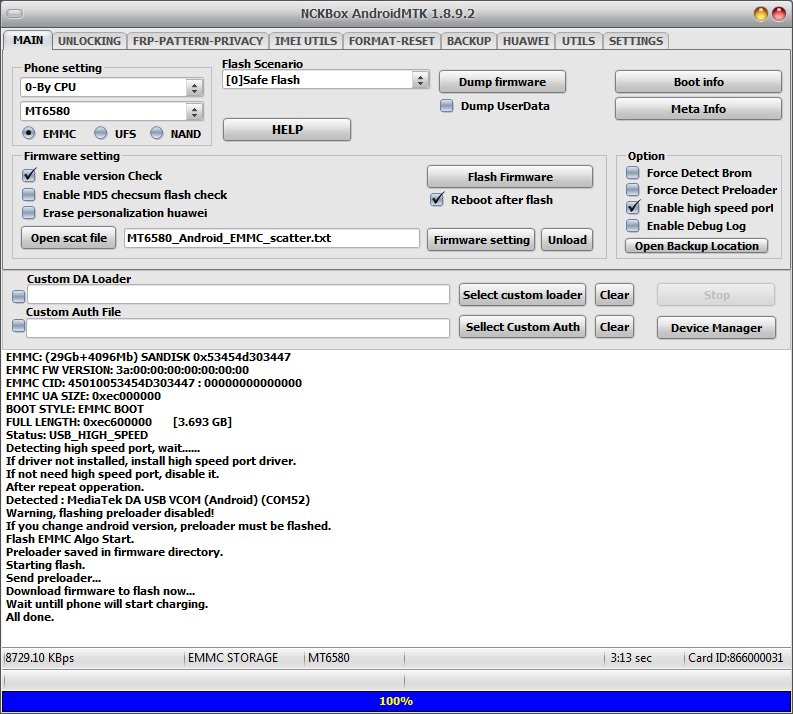This screenshot has width=793, height=714.
Task: Open the SETTINGS tab
Action: coord(636,41)
